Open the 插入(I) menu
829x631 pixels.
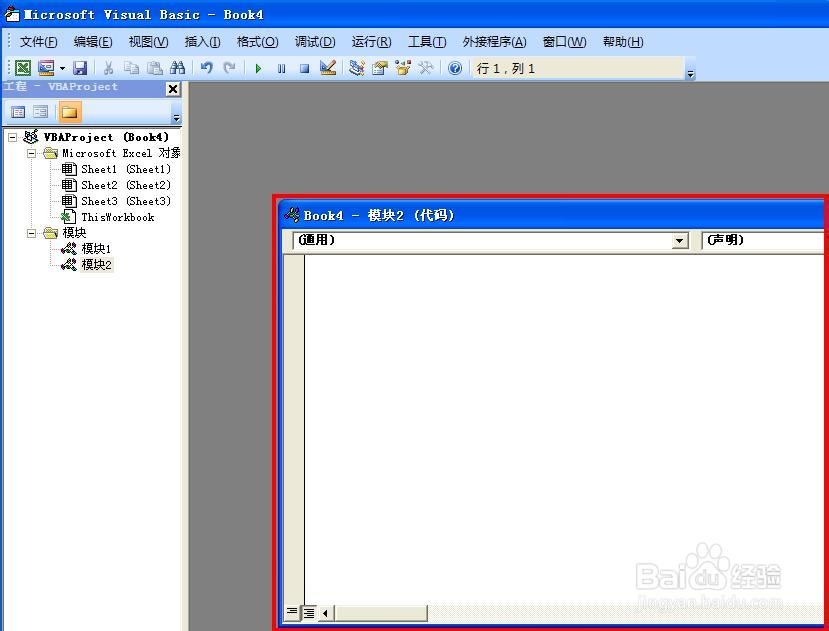click(202, 42)
